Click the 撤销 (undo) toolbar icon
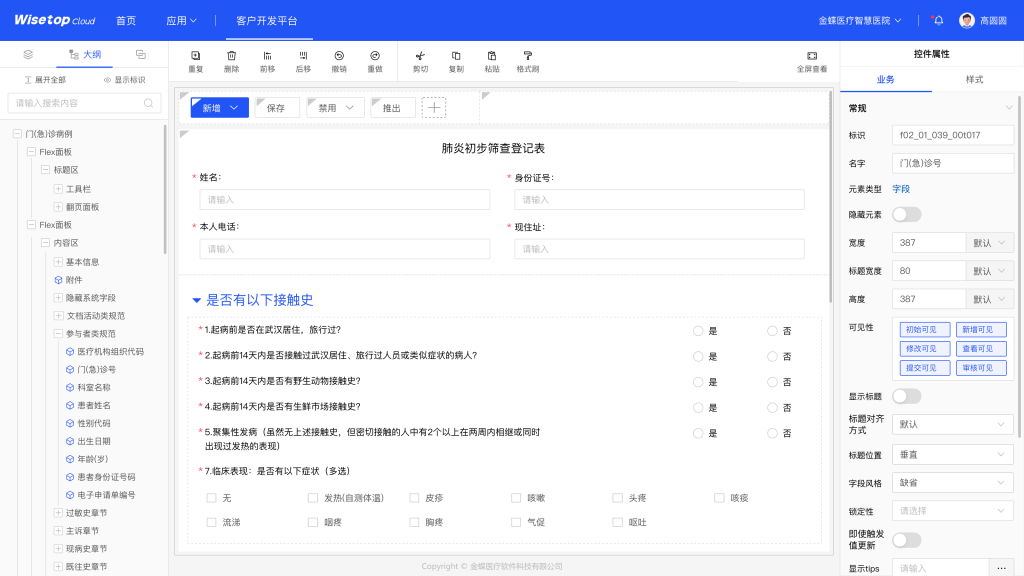The width and height of the screenshot is (1024, 576). tap(339, 56)
